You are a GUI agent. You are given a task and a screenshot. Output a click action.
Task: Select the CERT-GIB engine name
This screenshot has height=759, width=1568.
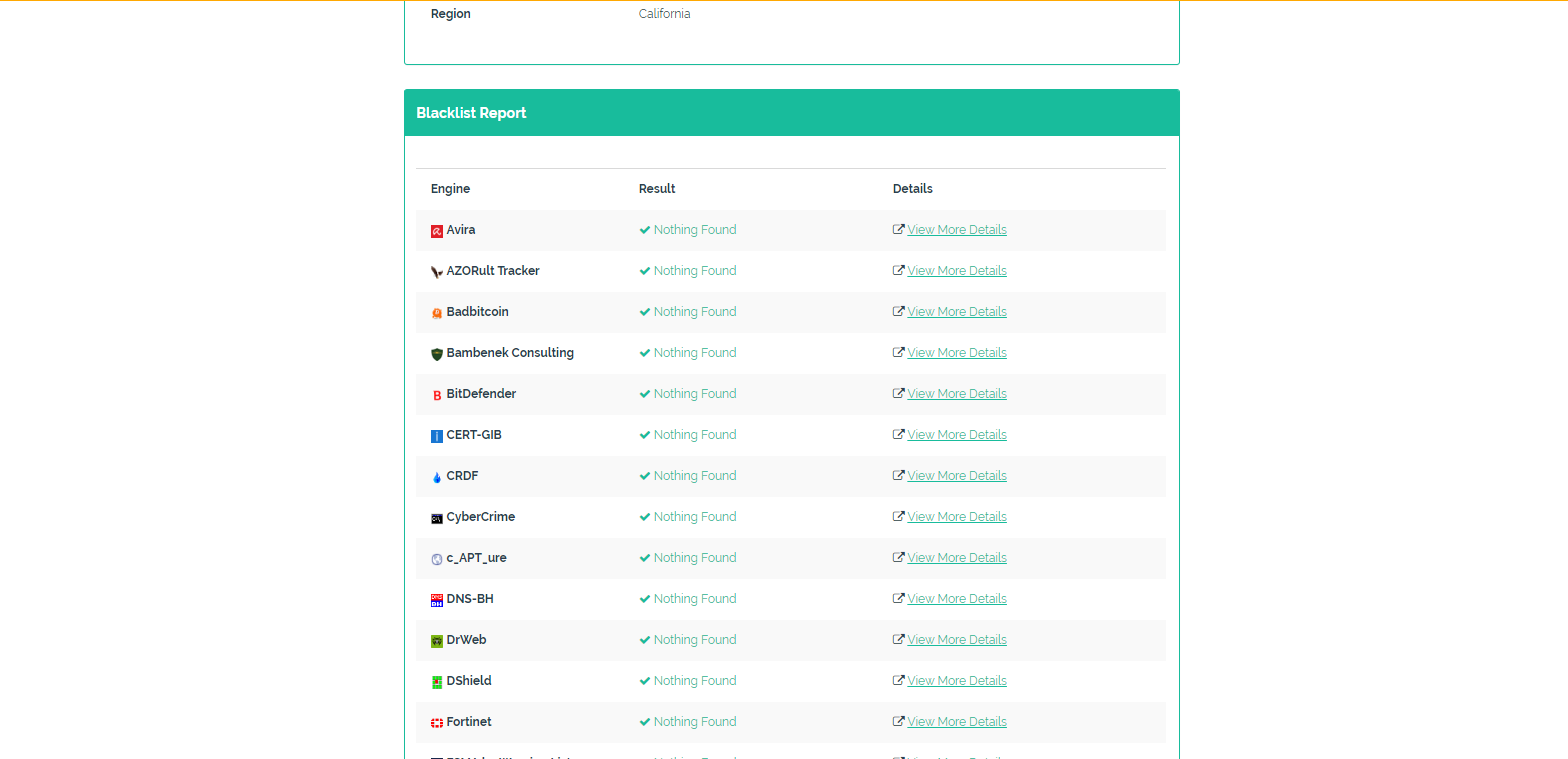coord(474,435)
